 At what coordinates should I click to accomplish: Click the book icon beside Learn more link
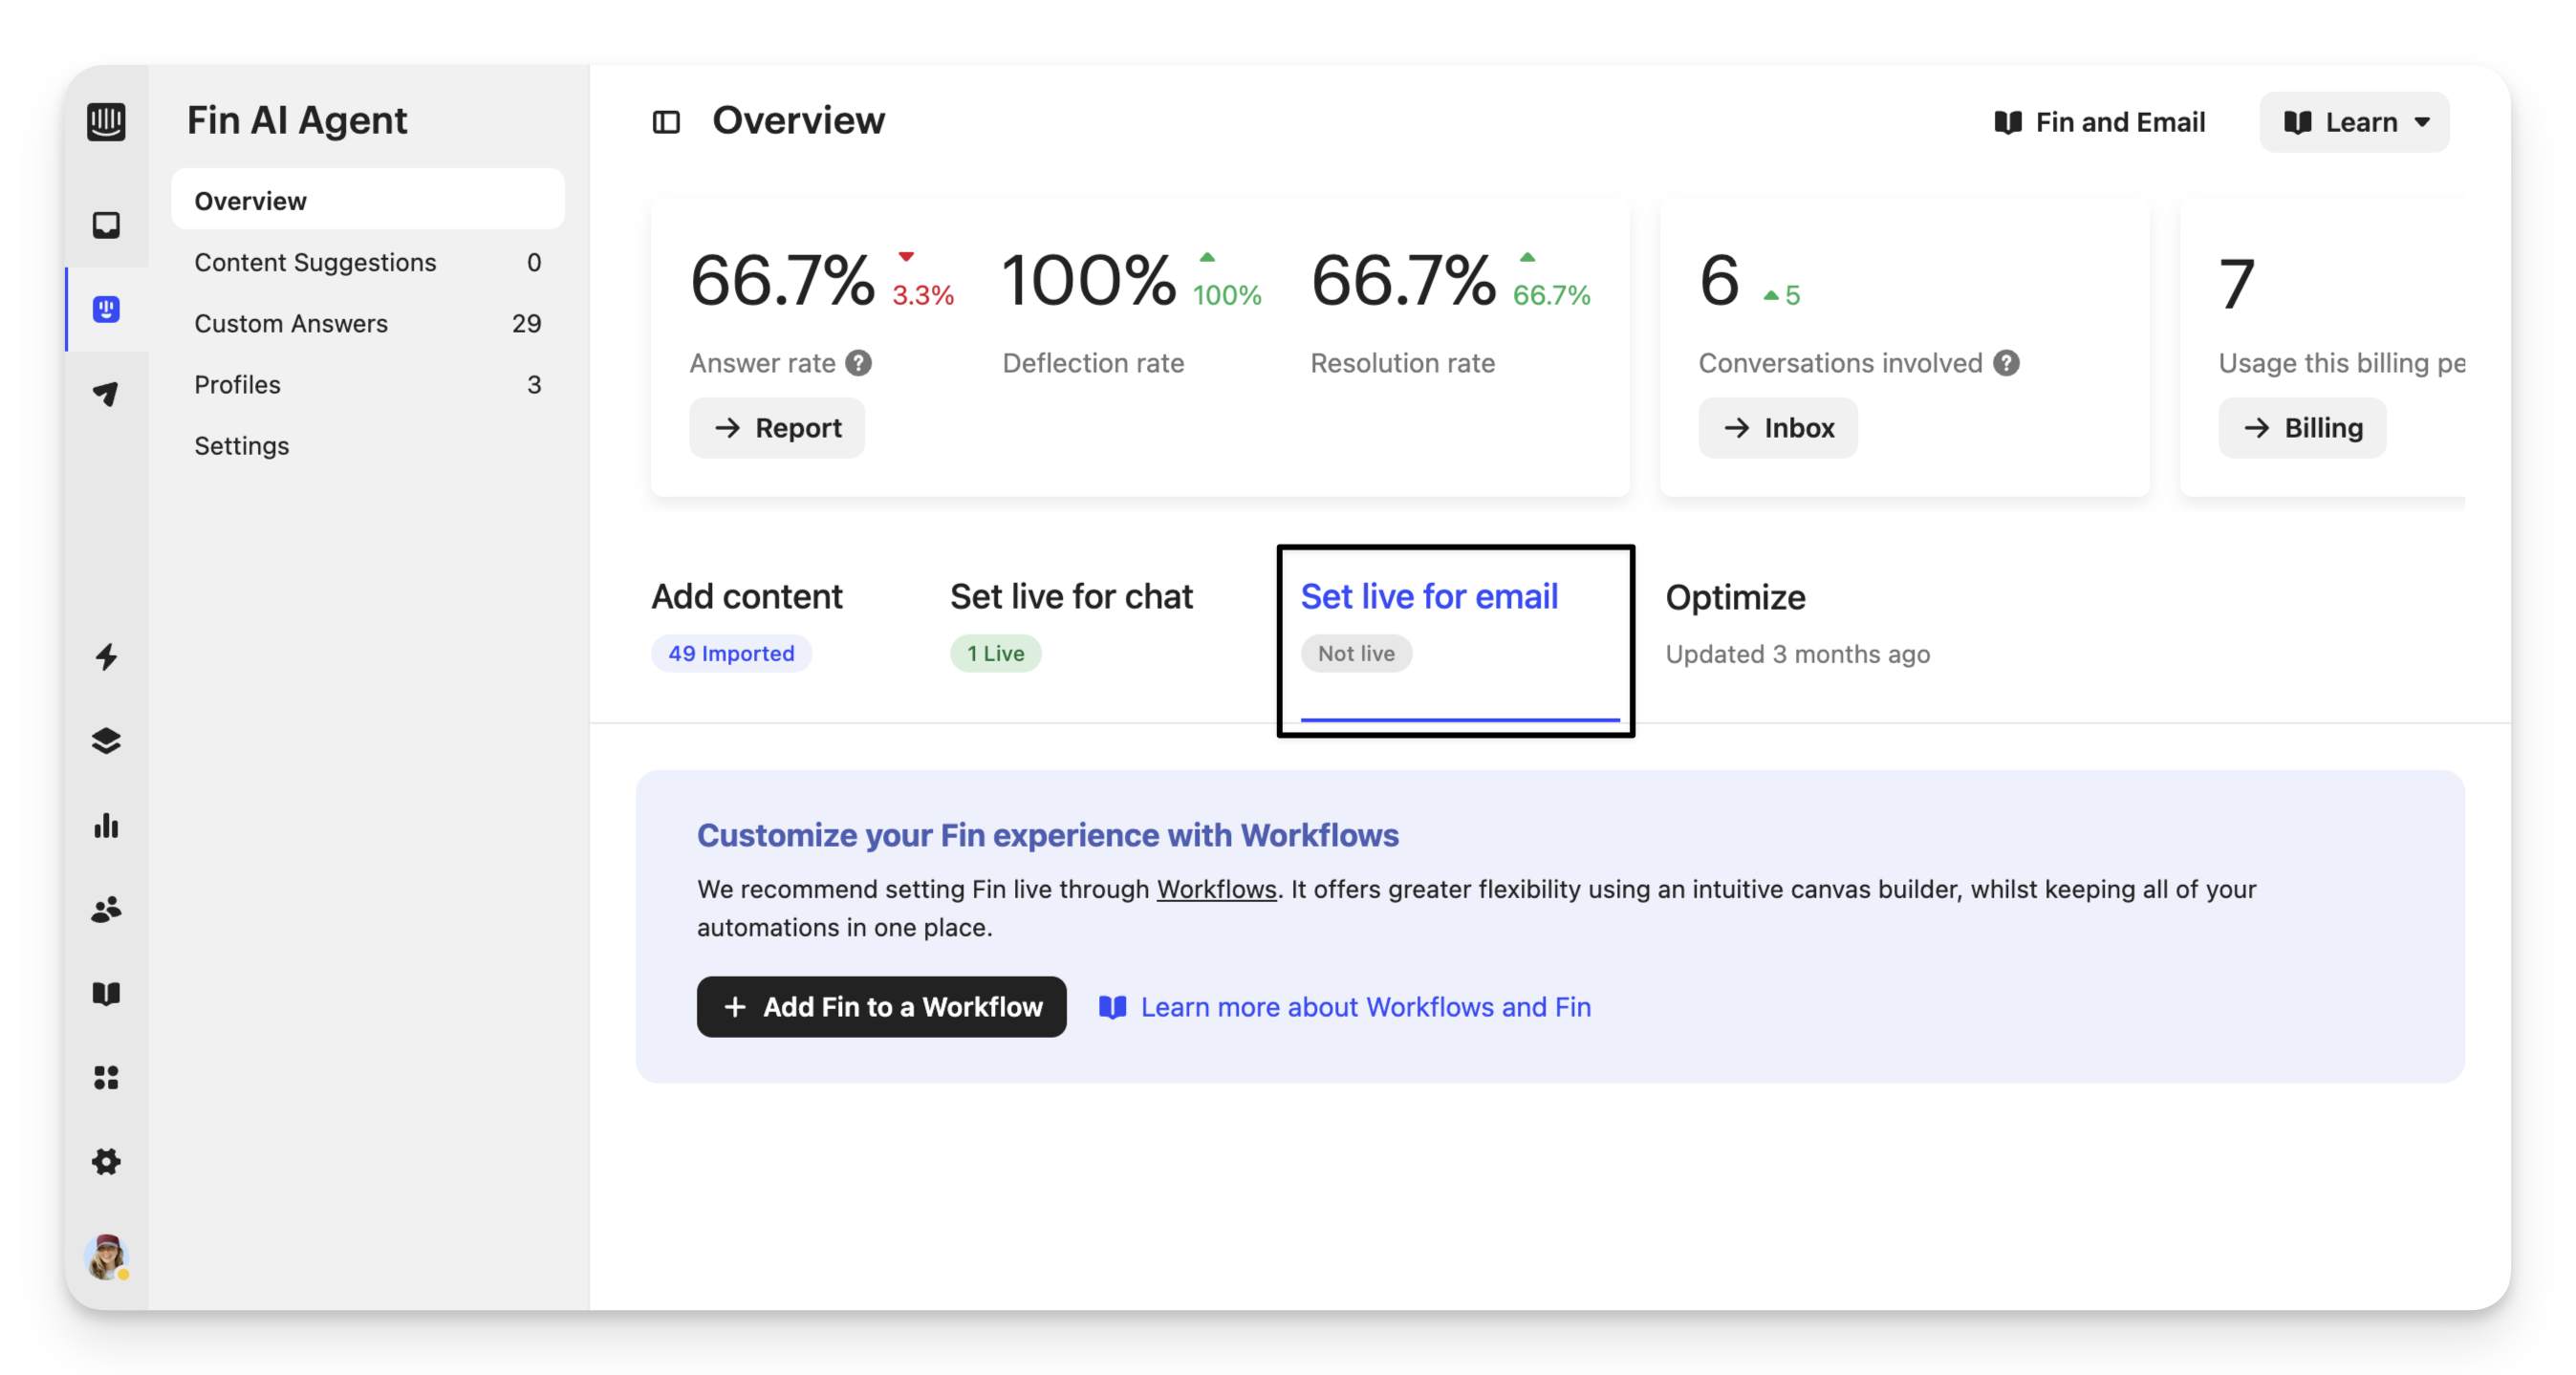point(1112,1007)
